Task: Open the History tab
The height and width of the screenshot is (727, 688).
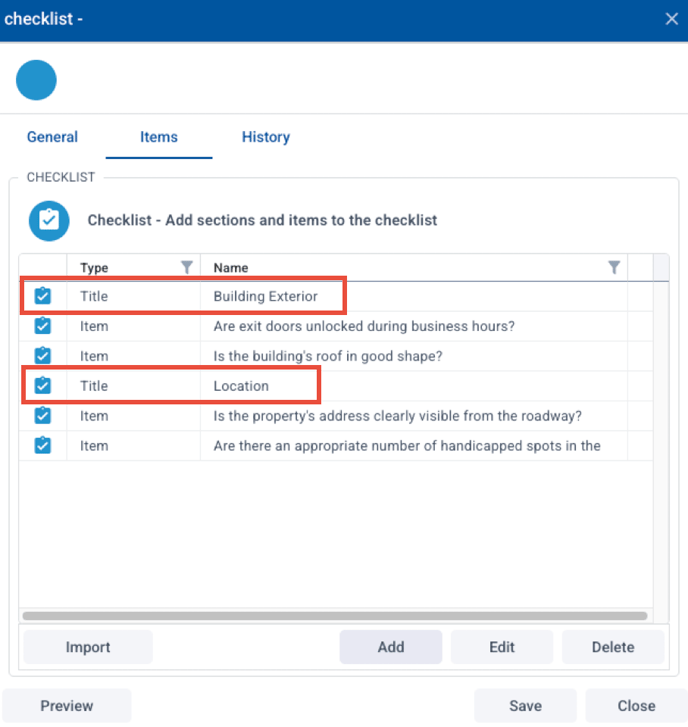Action: [266, 137]
